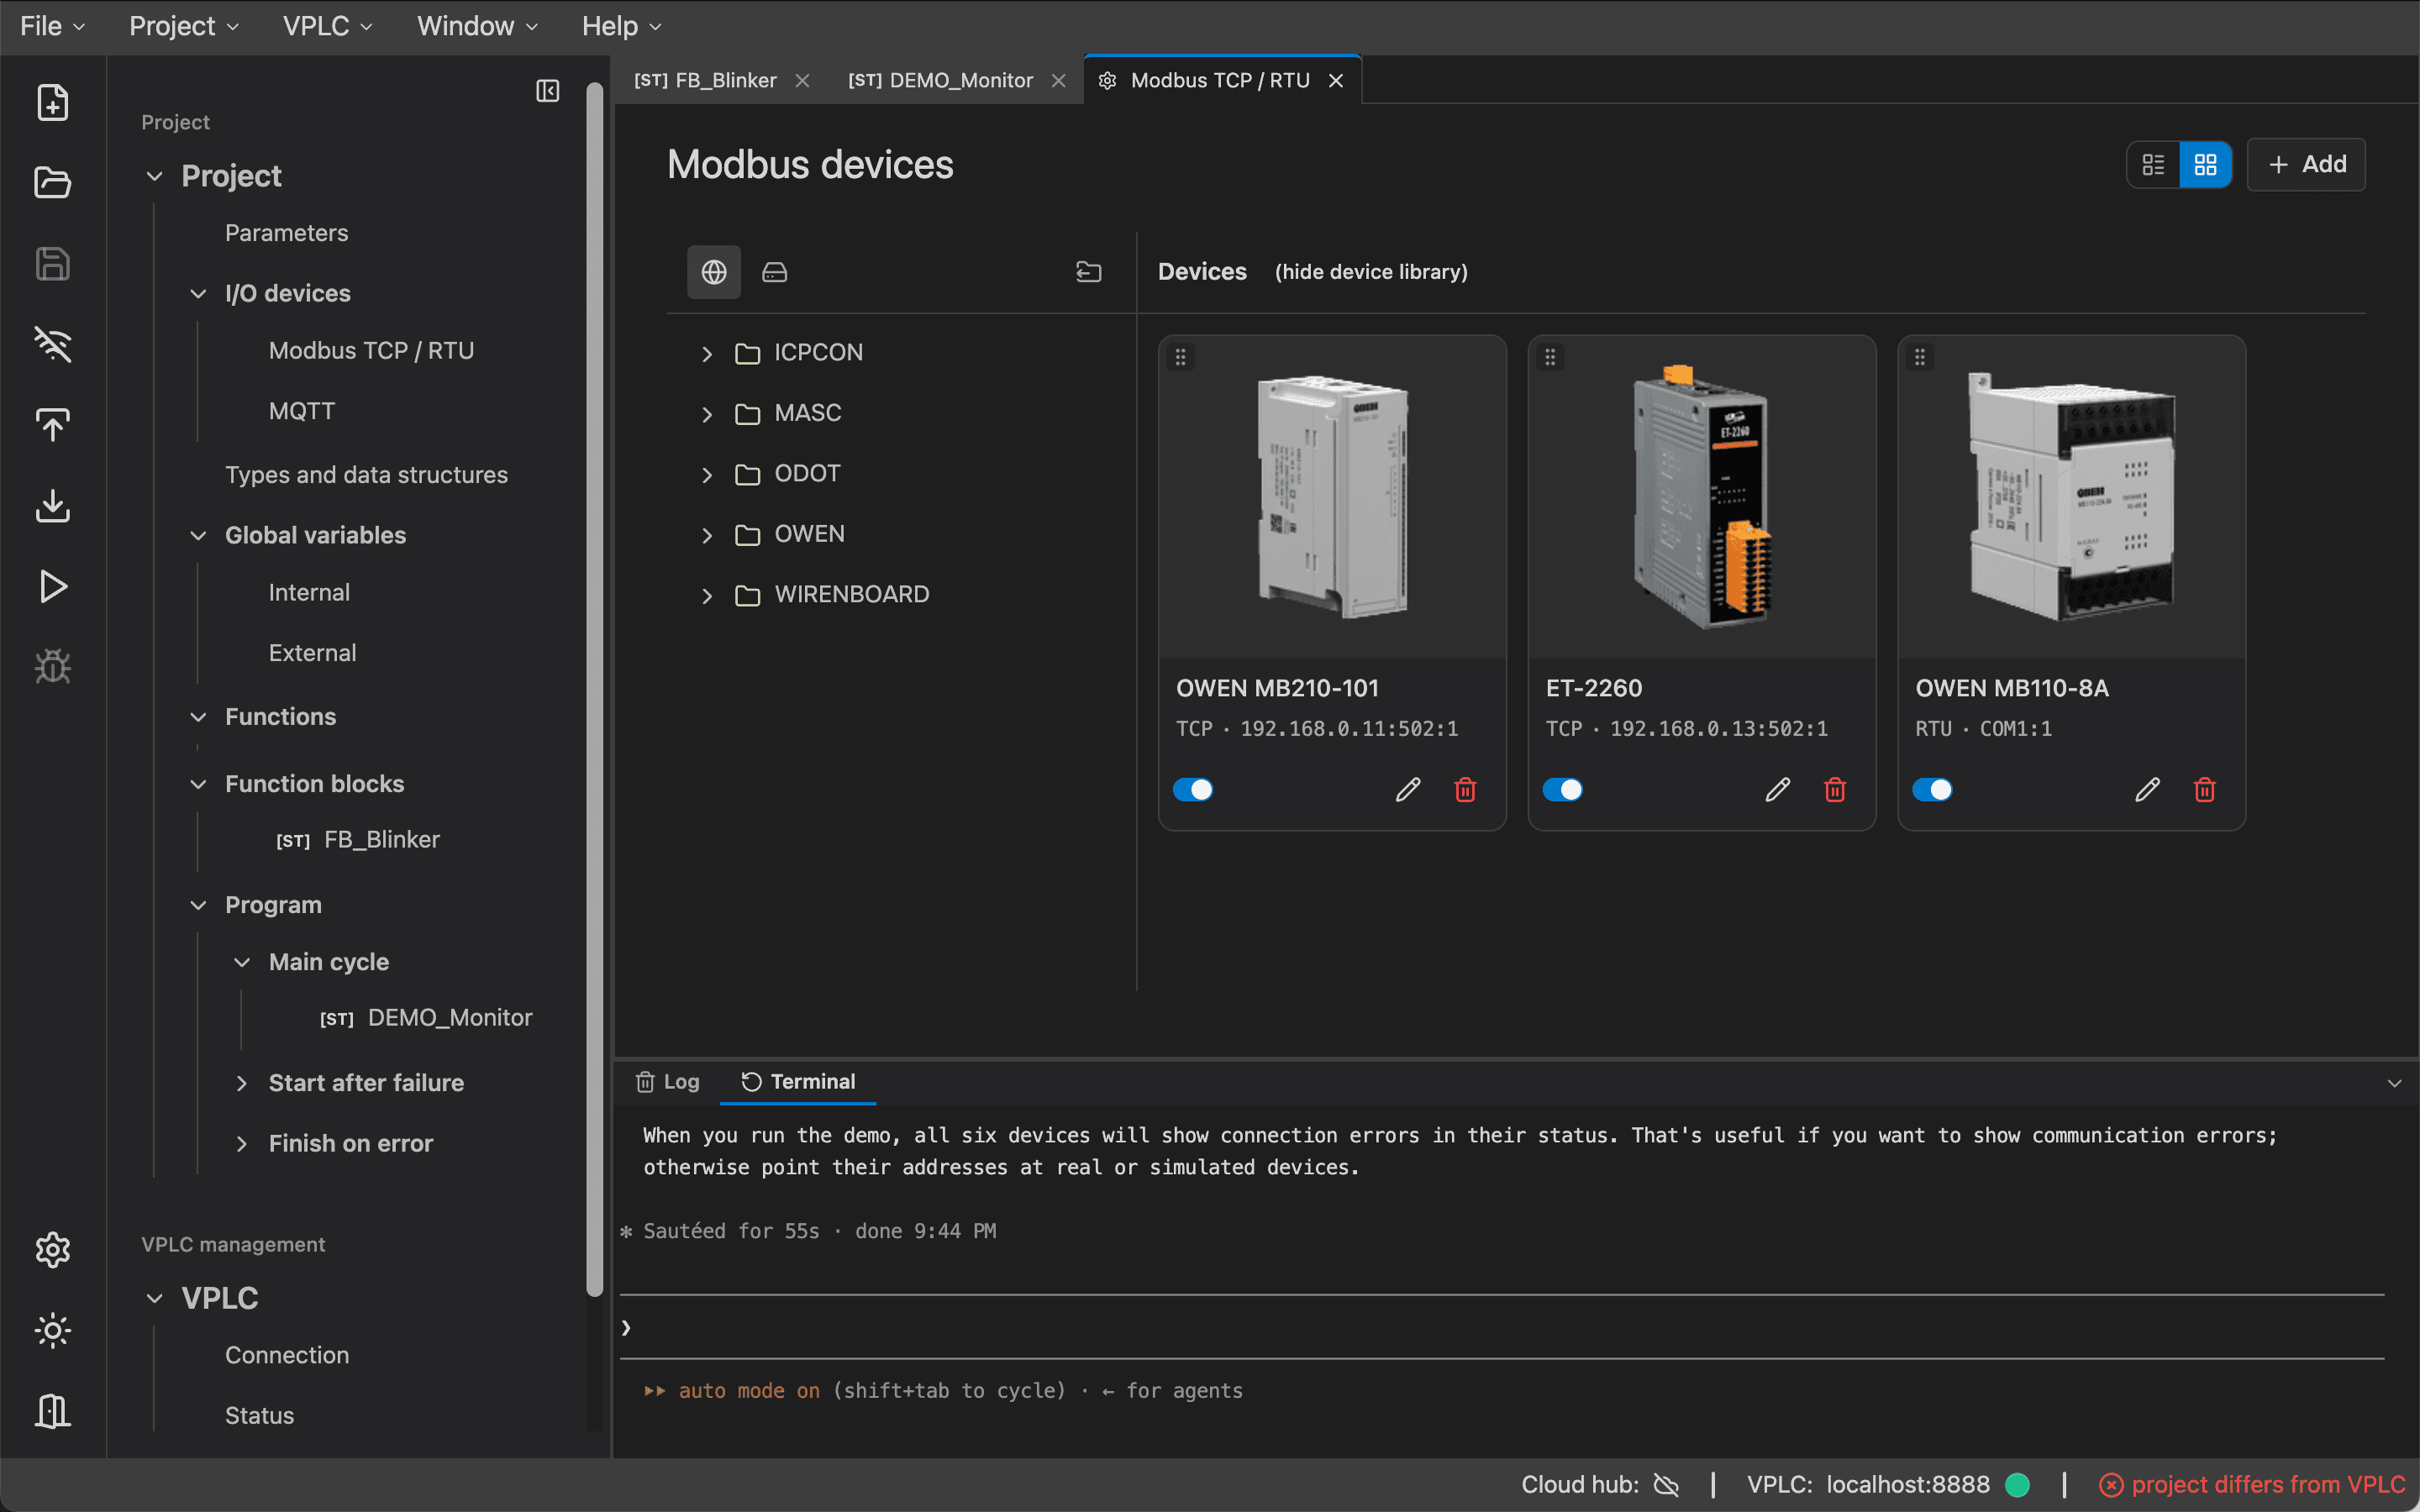Expand the ICPCON library folder
The width and height of the screenshot is (2420, 1512).
(x=707, y=354)
